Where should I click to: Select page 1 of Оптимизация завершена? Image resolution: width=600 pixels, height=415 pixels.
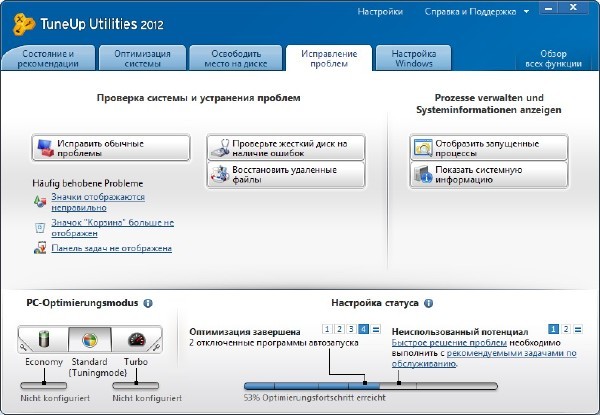(x=327, y=329)
